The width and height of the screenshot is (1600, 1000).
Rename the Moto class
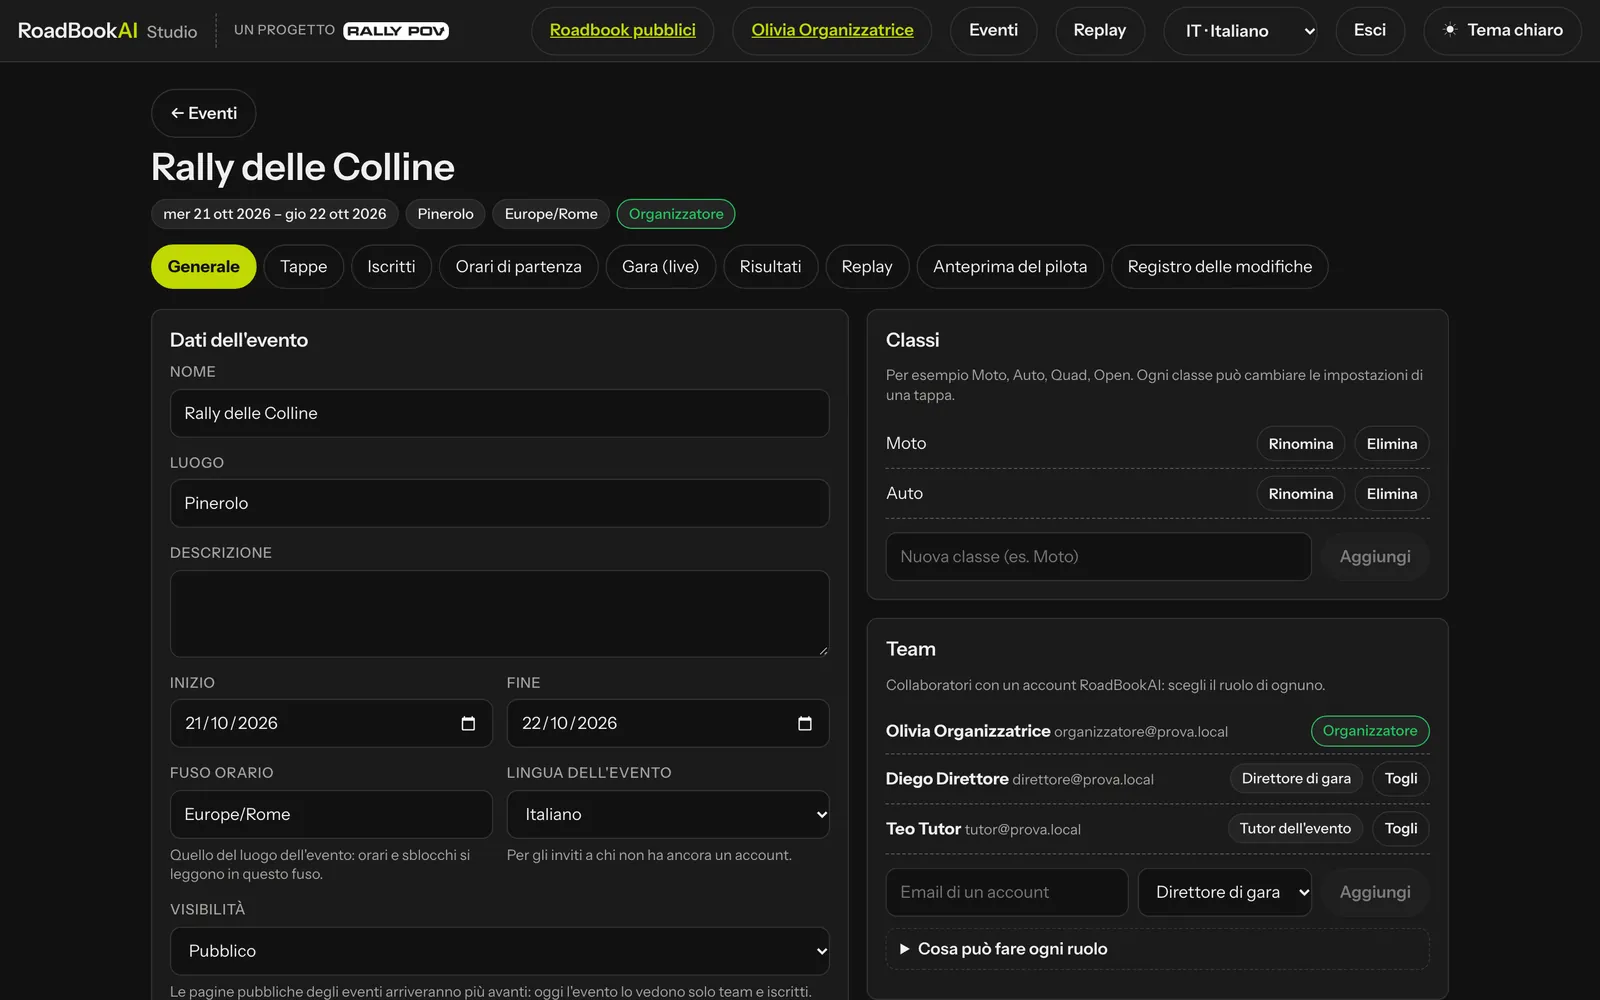point(1301,444)
